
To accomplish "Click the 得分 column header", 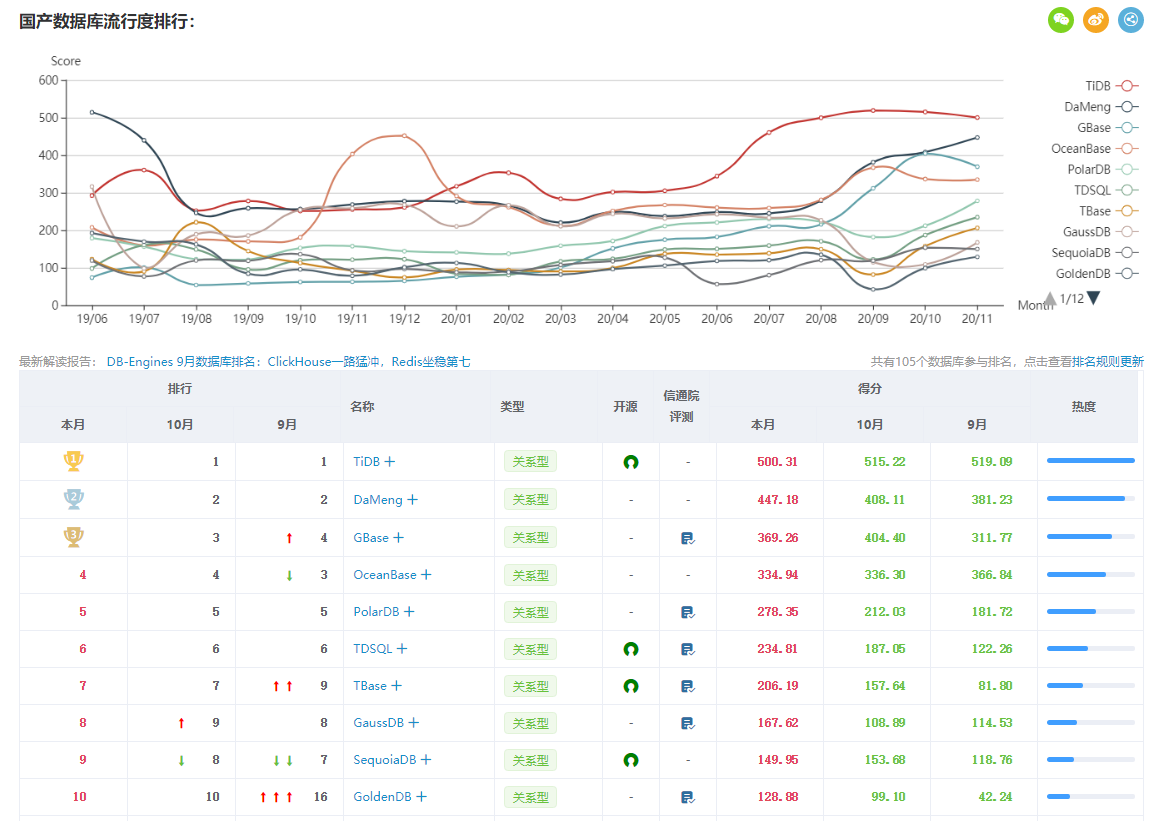I will (869, 387).
